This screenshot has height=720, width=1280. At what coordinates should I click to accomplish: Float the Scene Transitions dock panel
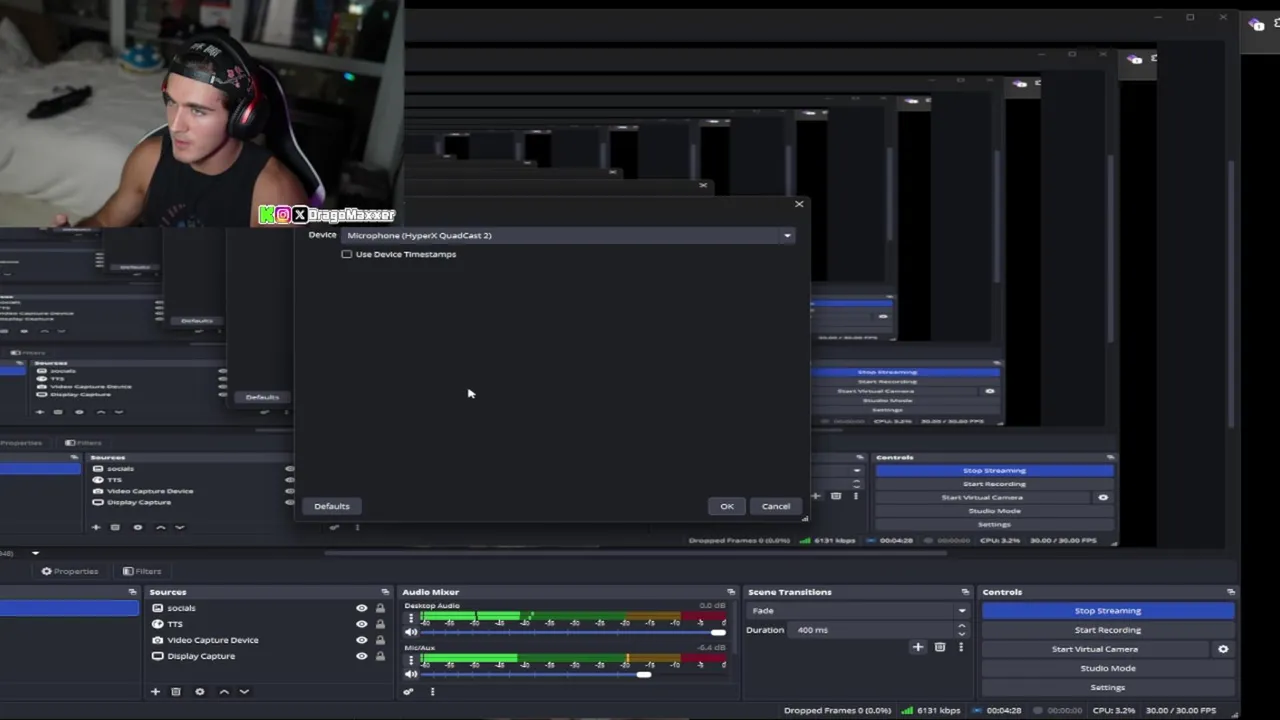[x=965, y=592]
